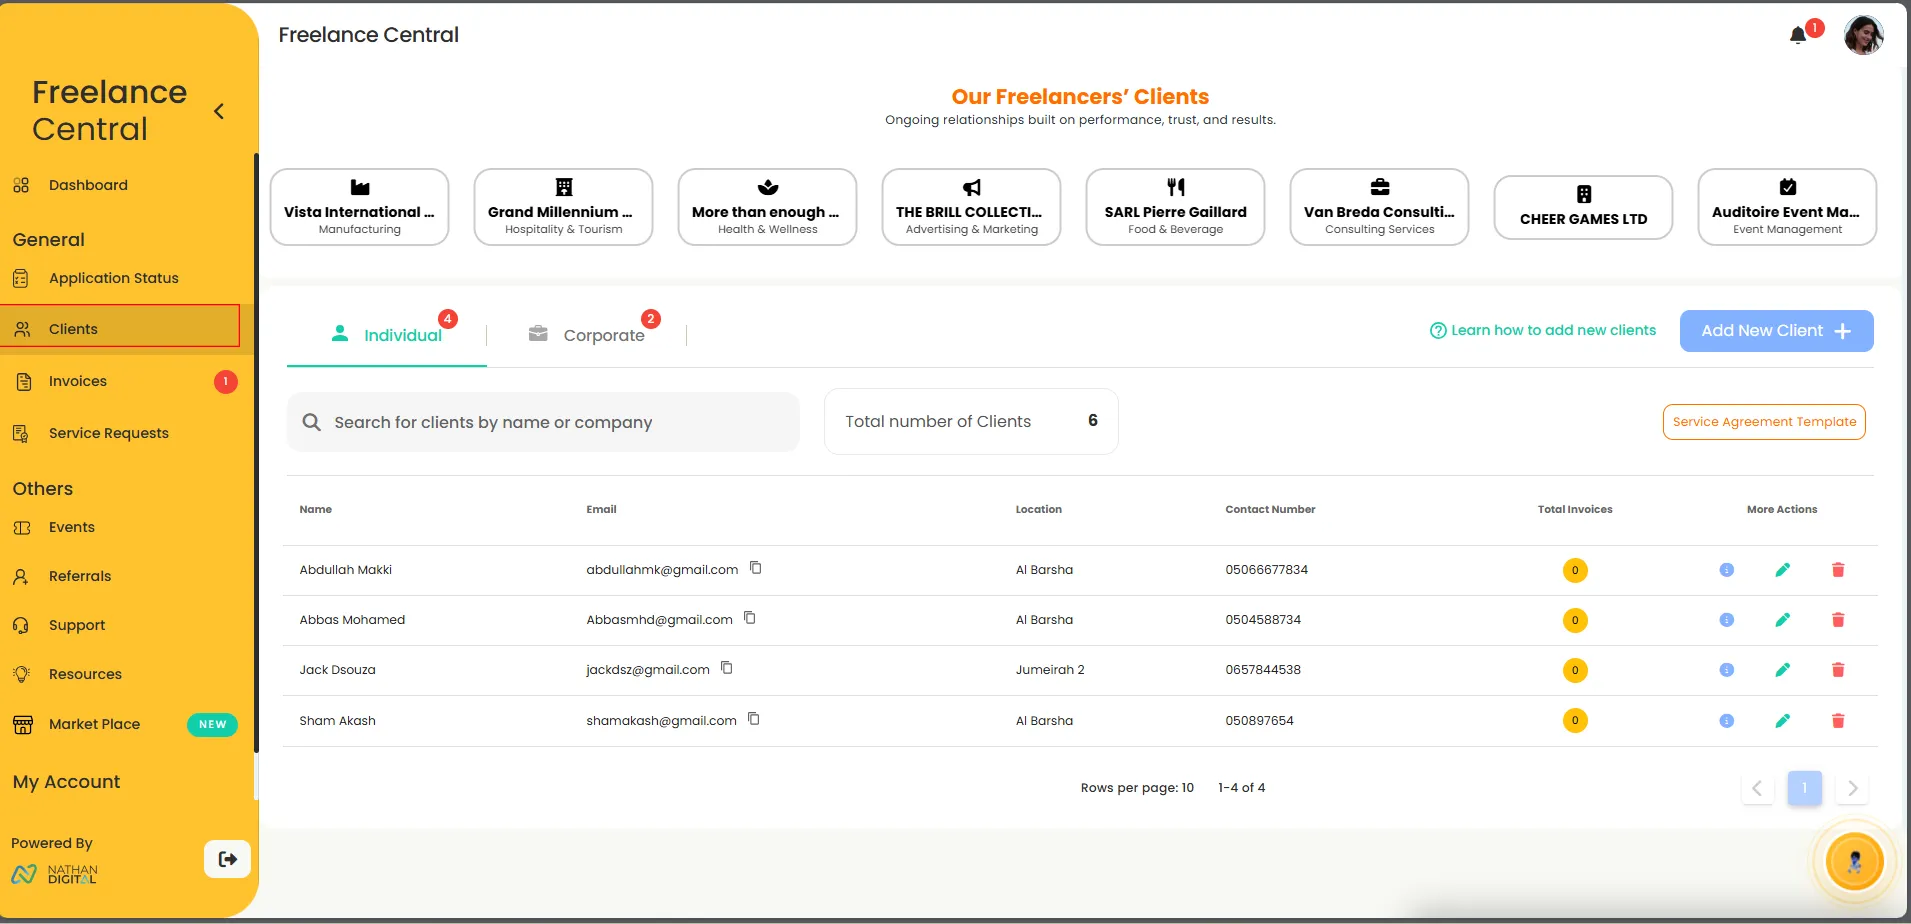This screenshot has height=924, width=1911.
Task: Copy Abdullah Makki's email address
Action: tap(755, 568)
